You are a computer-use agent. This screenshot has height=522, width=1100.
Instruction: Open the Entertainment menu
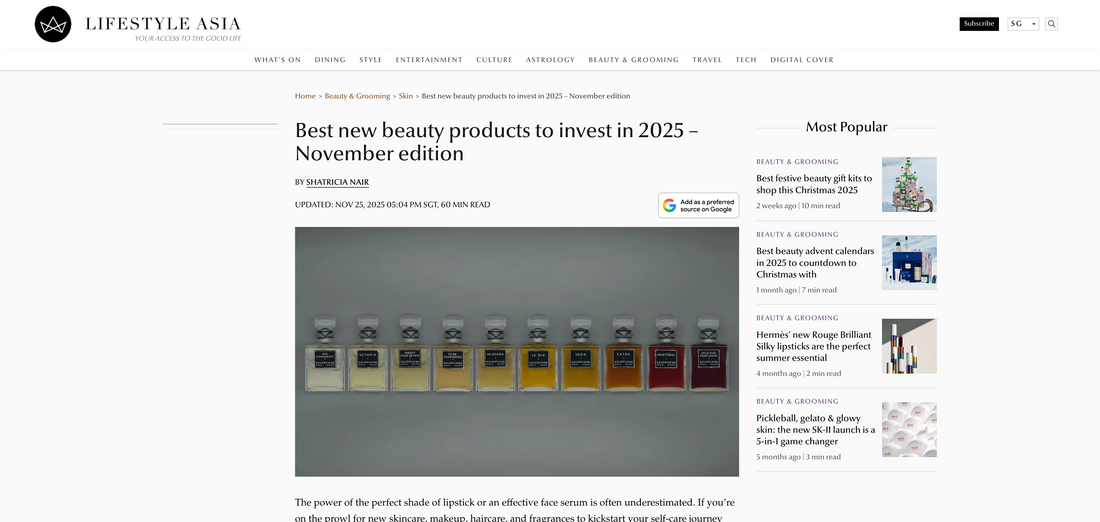point(429,60)
